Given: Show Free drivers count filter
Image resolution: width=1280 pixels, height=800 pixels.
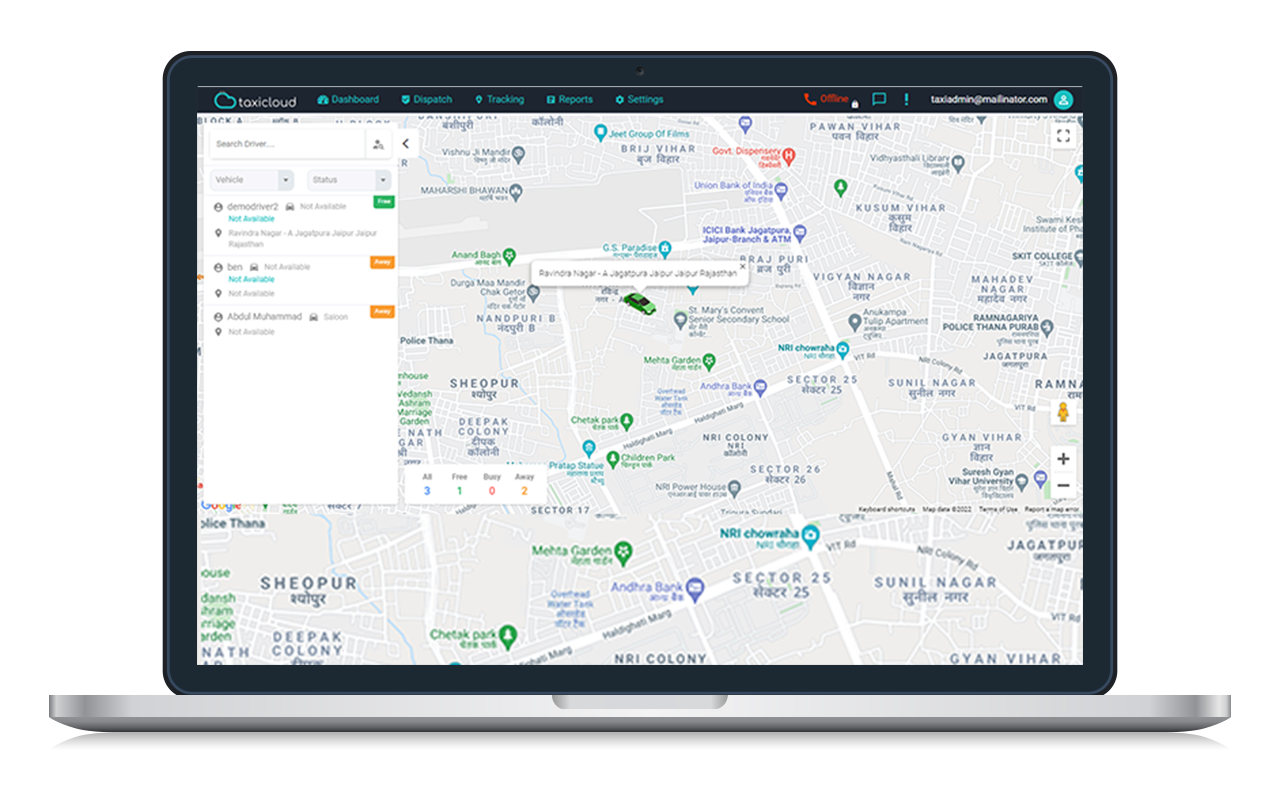Looking at the screenshot, I should [x=459, y=484].
